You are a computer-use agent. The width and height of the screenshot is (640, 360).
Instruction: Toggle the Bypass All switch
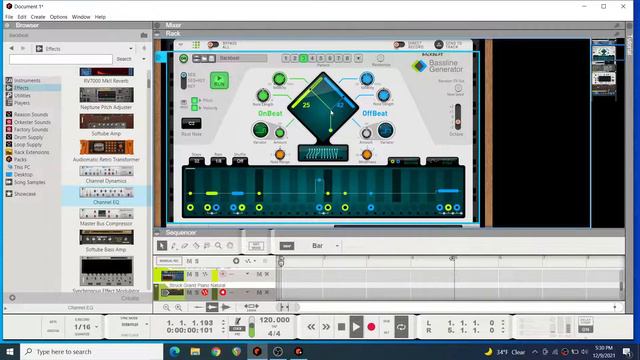(x=213, y=44)
